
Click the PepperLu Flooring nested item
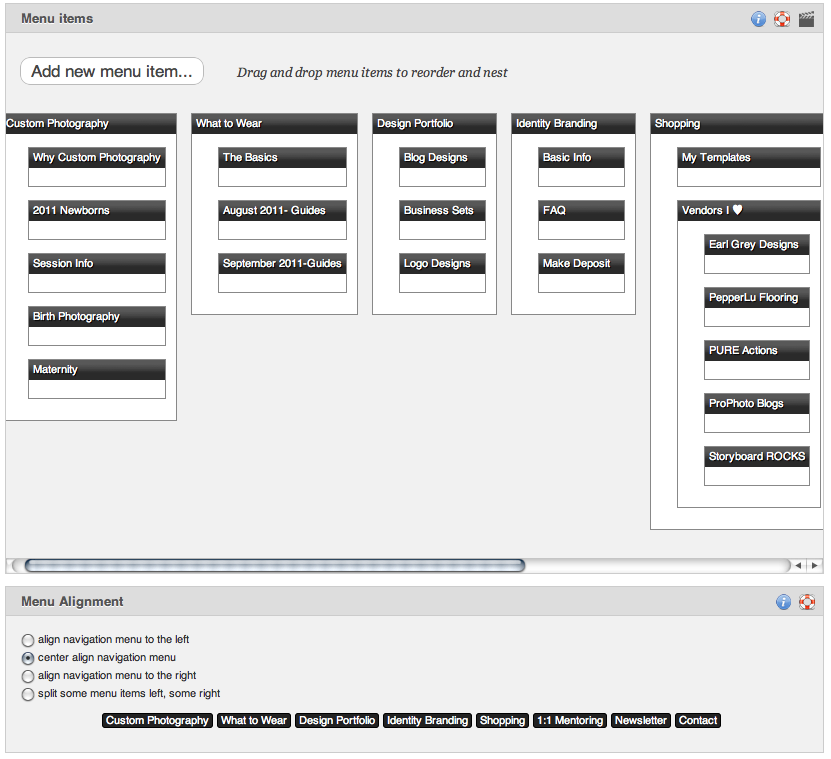pyautogui.click(x=757, y=297)
